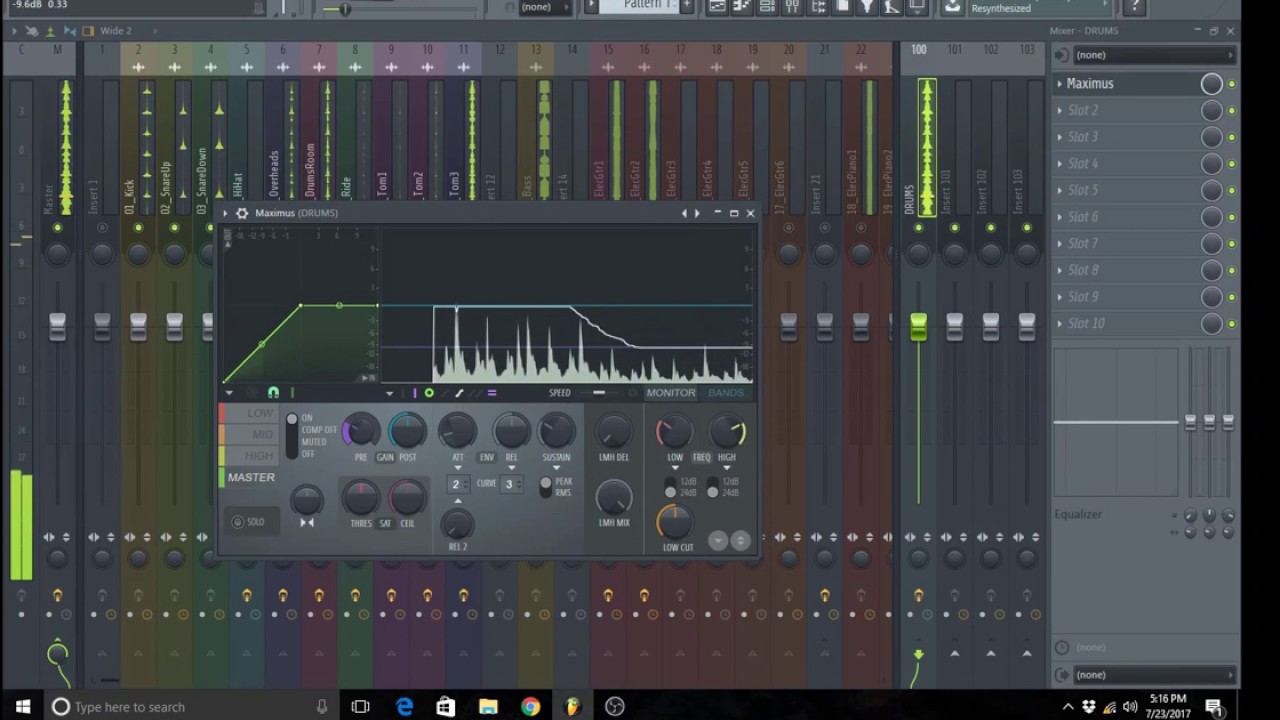Toggle the Slot 2 enable LED
Image resolution: width=1280 pixels, height=720 pixels.
(1231, 111)
